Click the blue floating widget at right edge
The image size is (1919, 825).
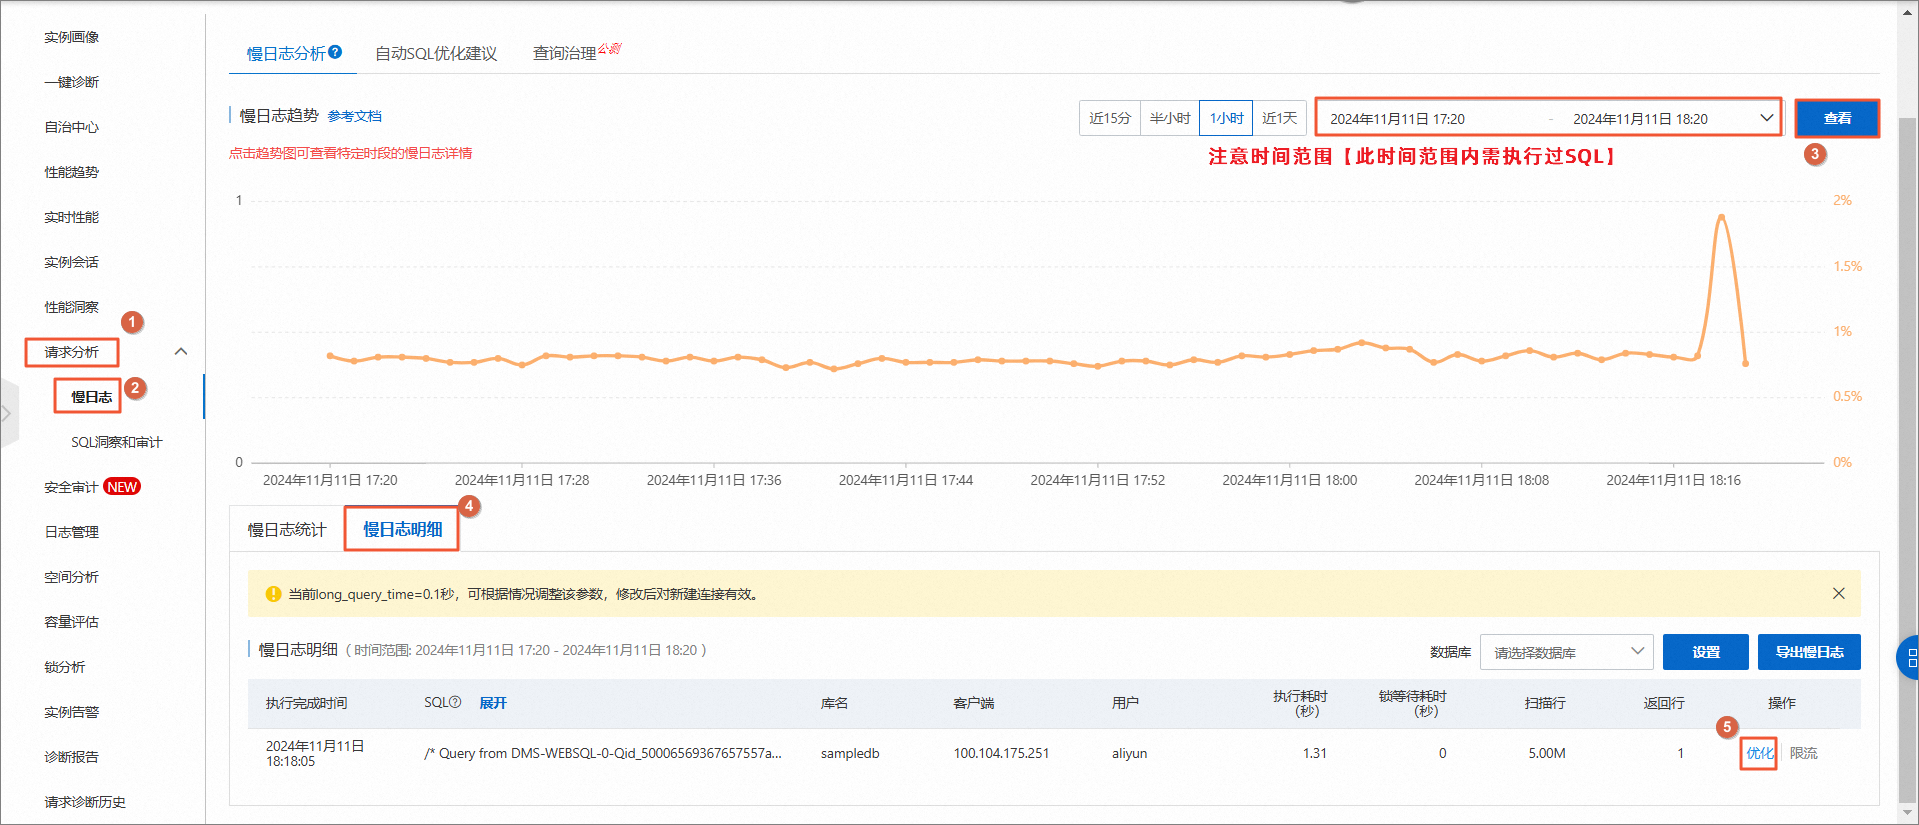click(x=1908, y=658)
